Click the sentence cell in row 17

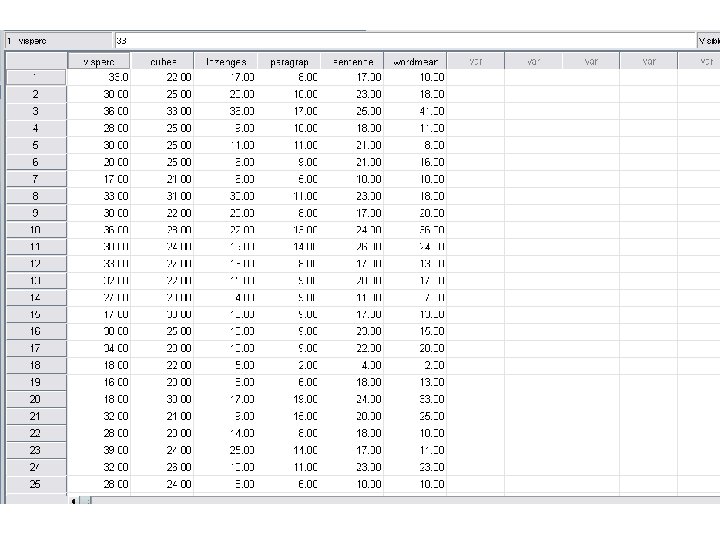[352, 348]
